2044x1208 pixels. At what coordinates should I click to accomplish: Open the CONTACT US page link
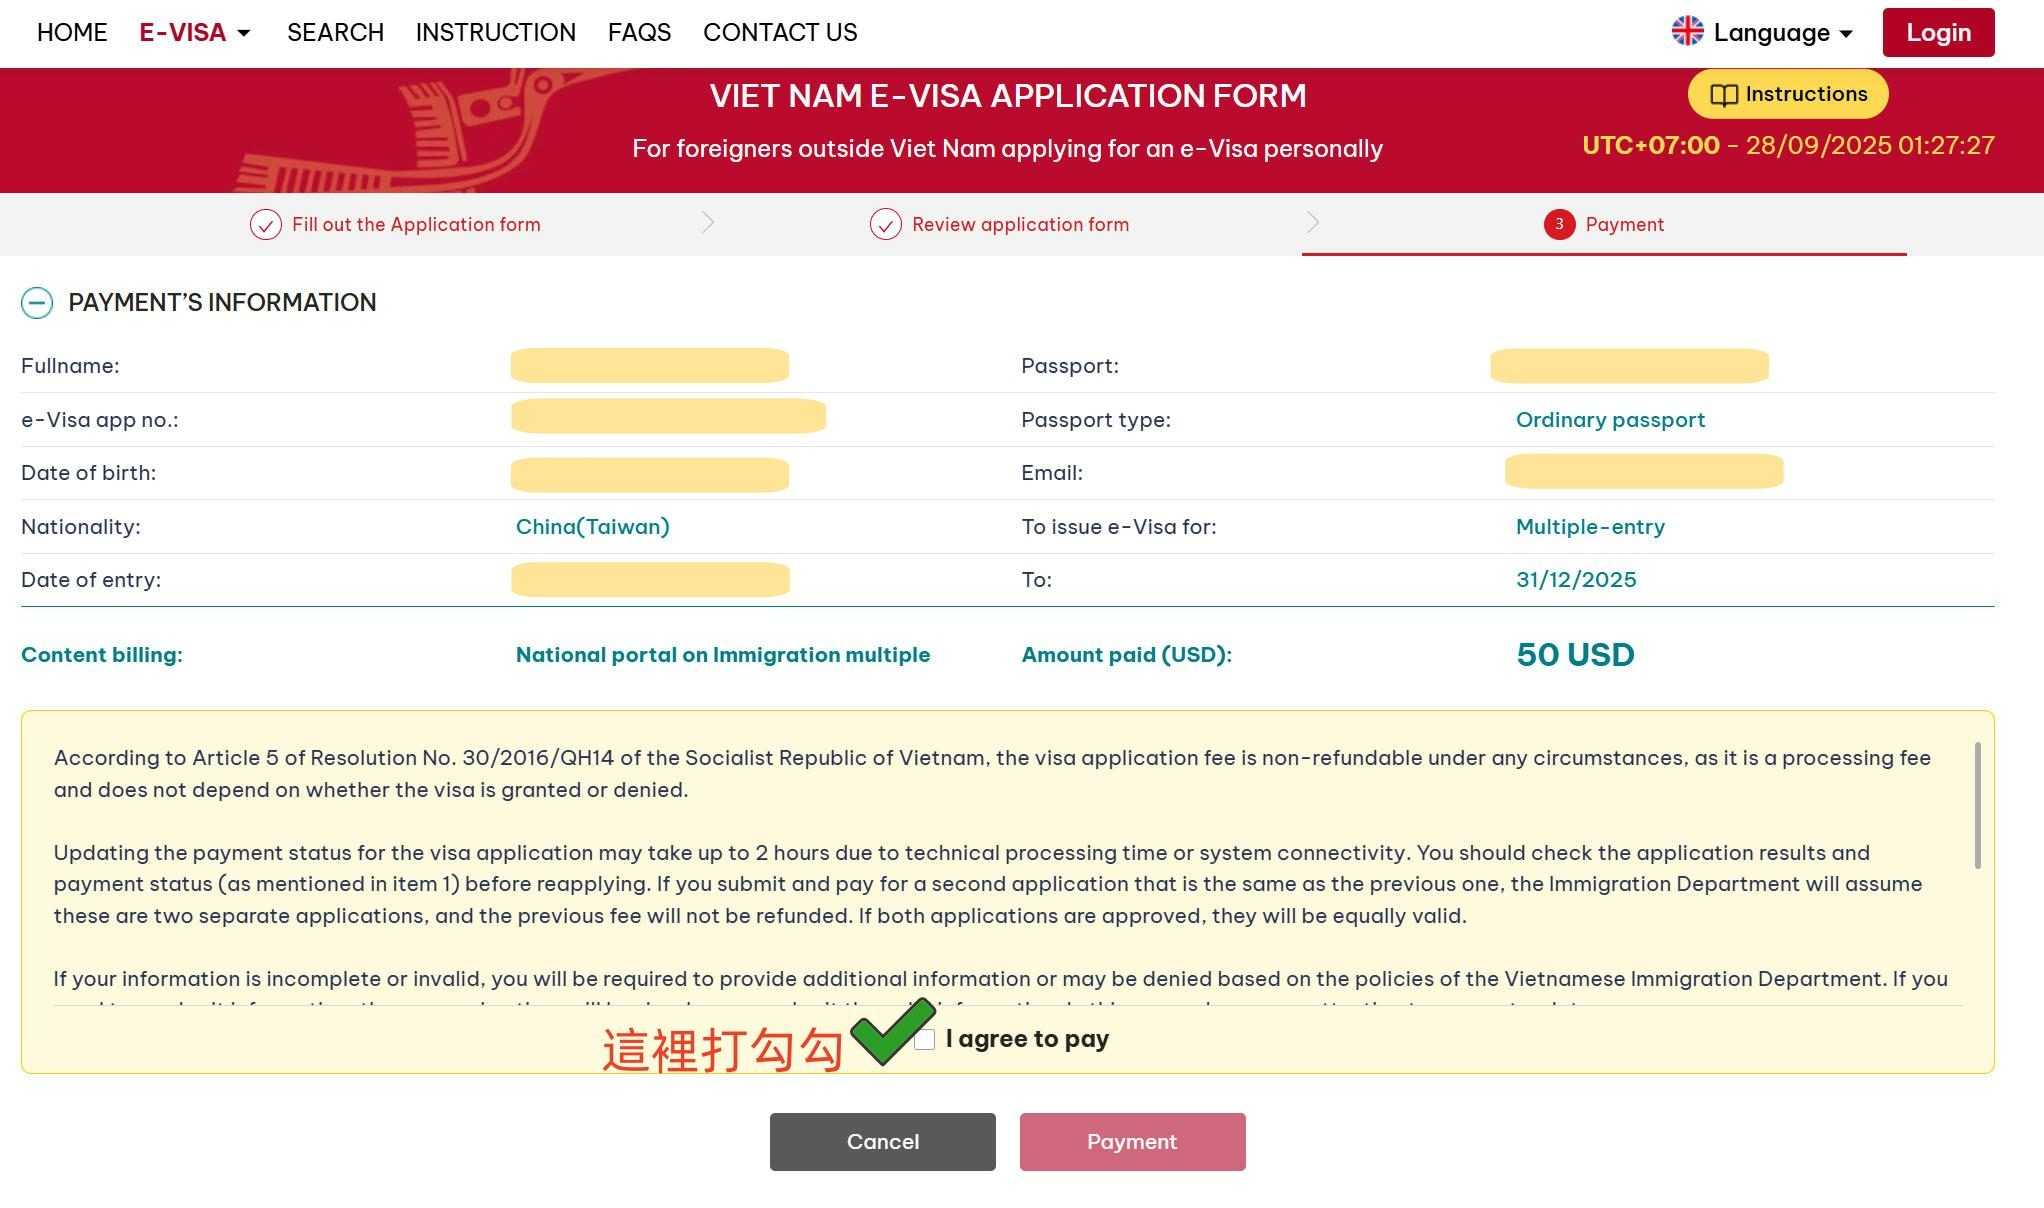coord(780,33)
